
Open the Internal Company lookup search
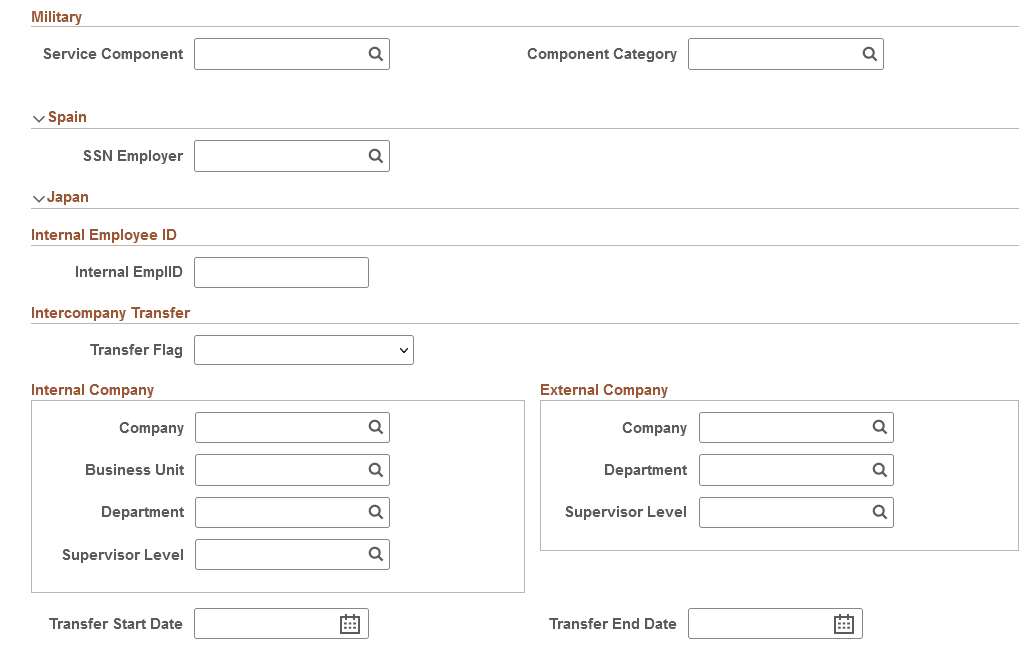tap(375, 427)
